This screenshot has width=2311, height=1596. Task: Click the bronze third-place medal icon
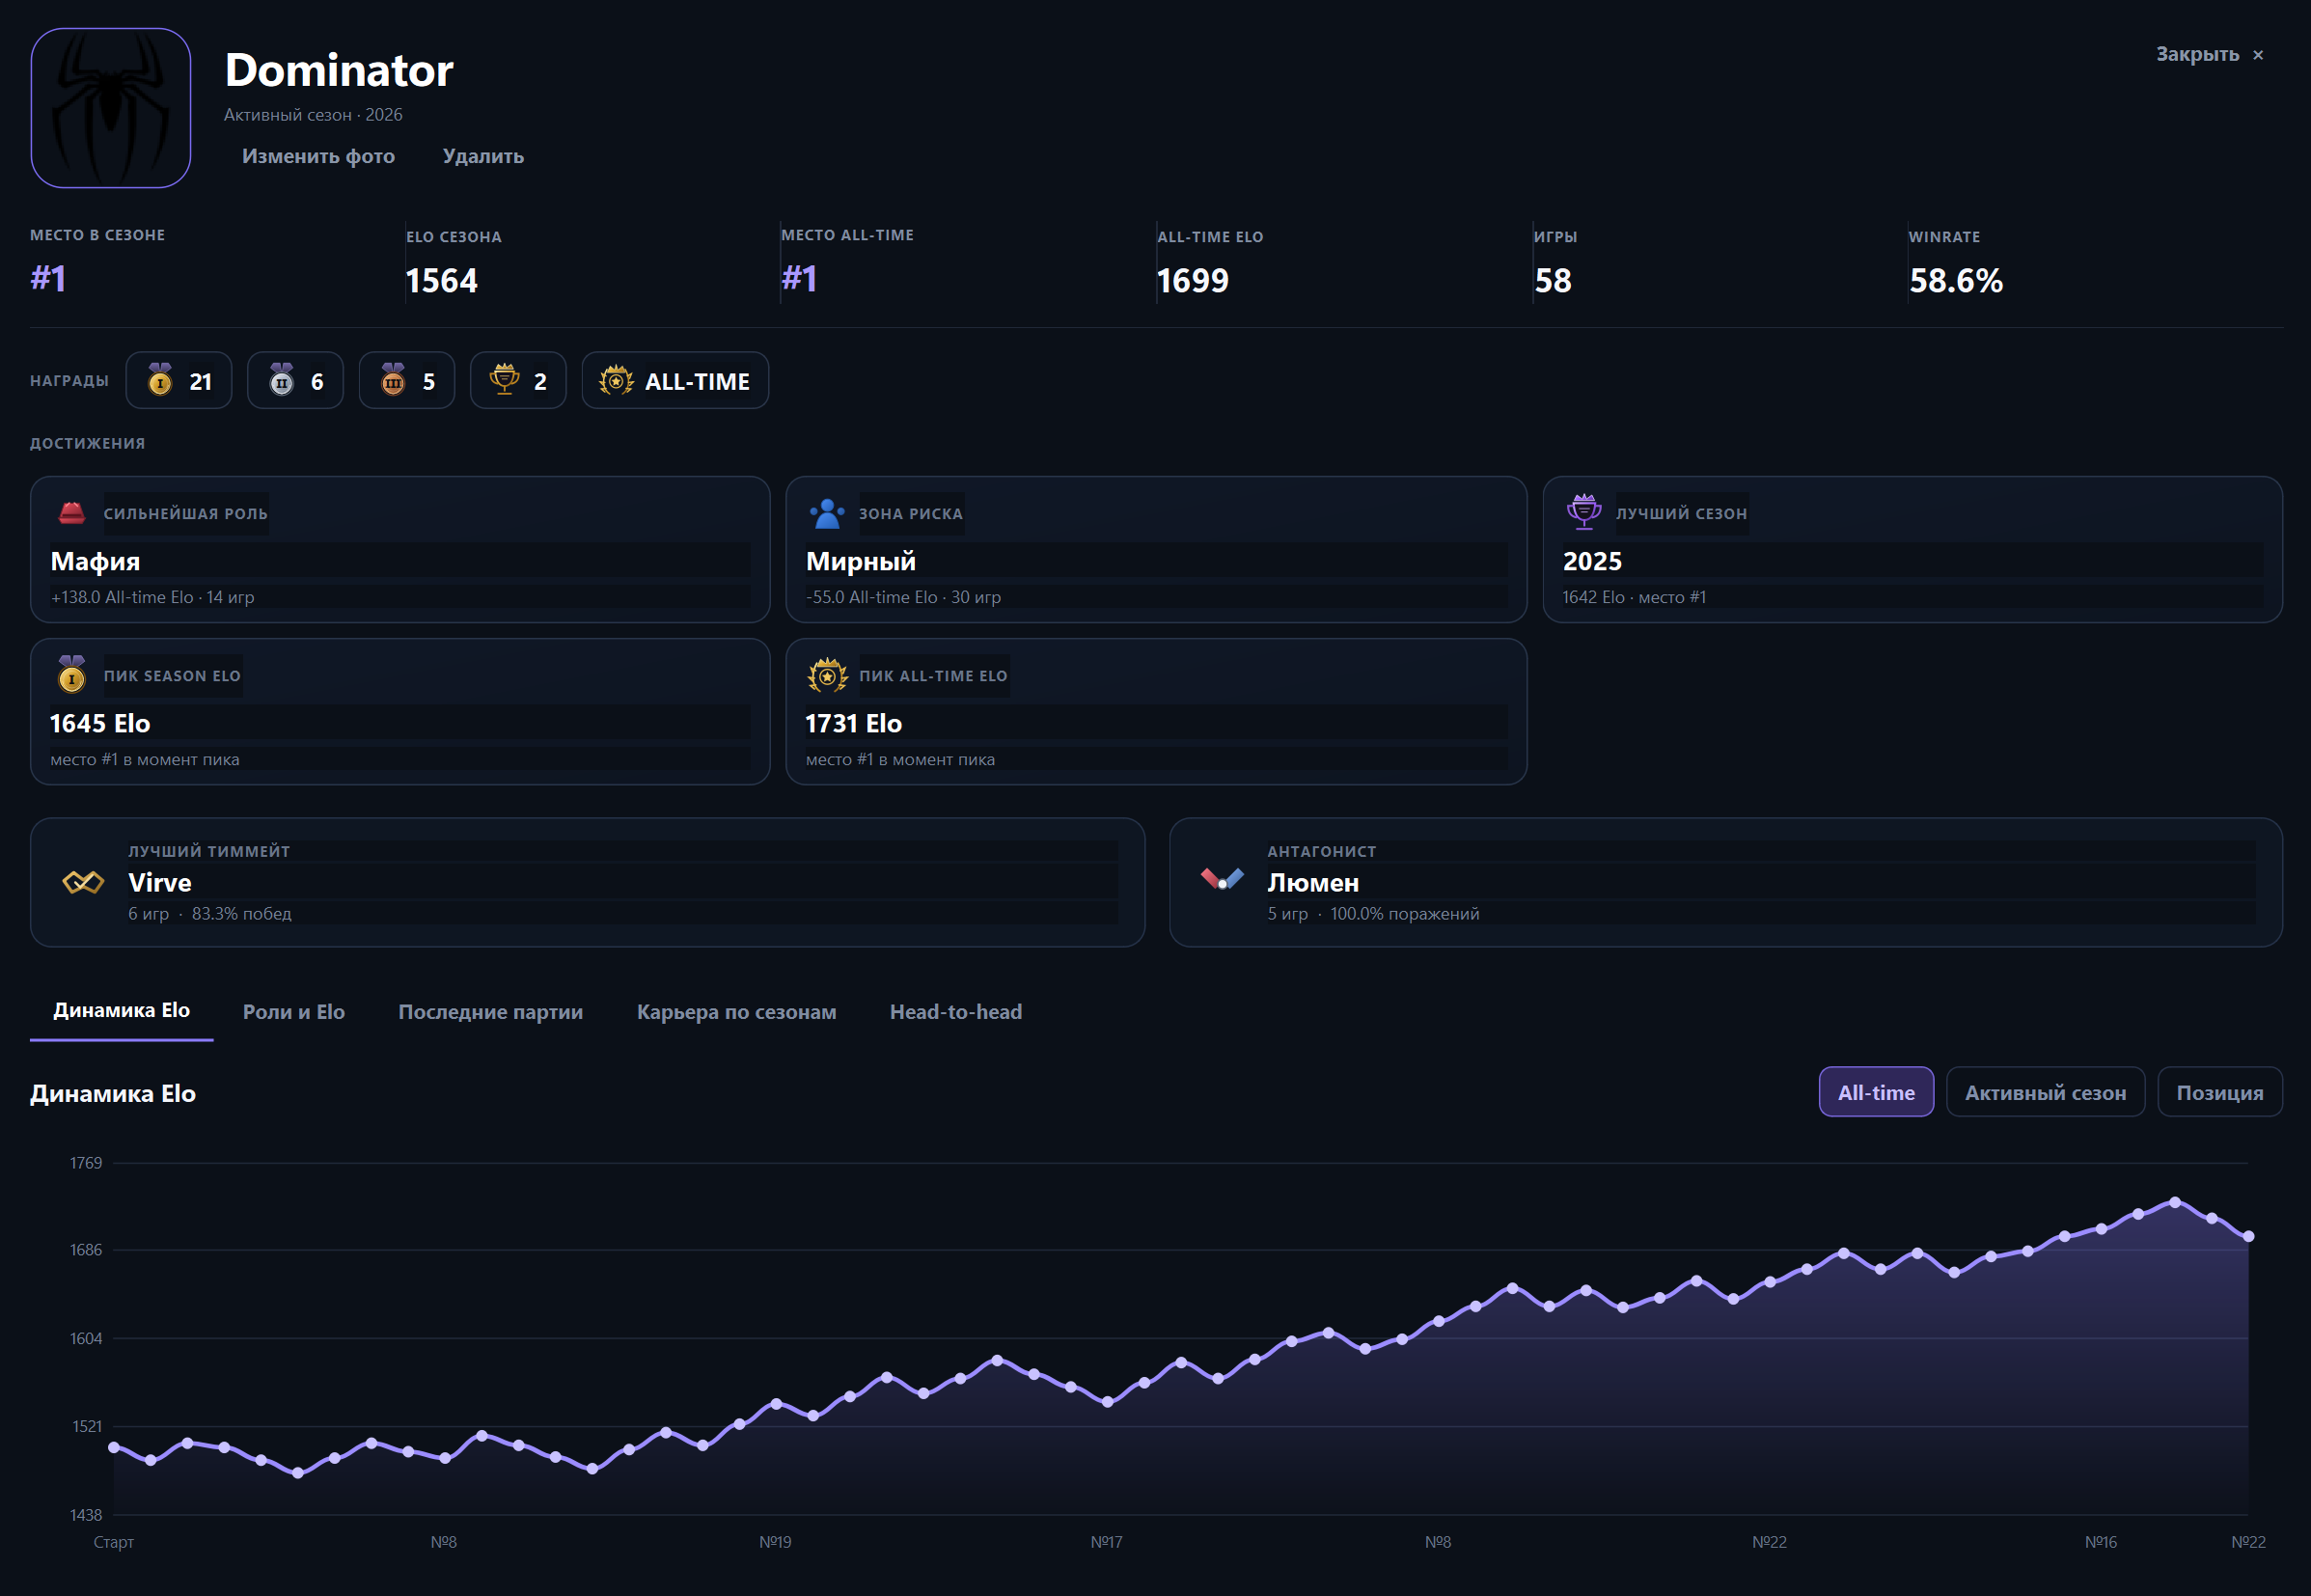[393, 380]
